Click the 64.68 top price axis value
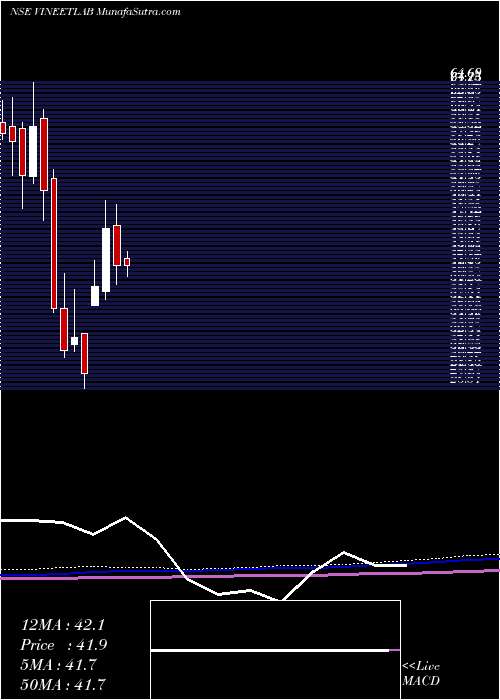Screen dimensions: 500x700 tap(466, 73)
